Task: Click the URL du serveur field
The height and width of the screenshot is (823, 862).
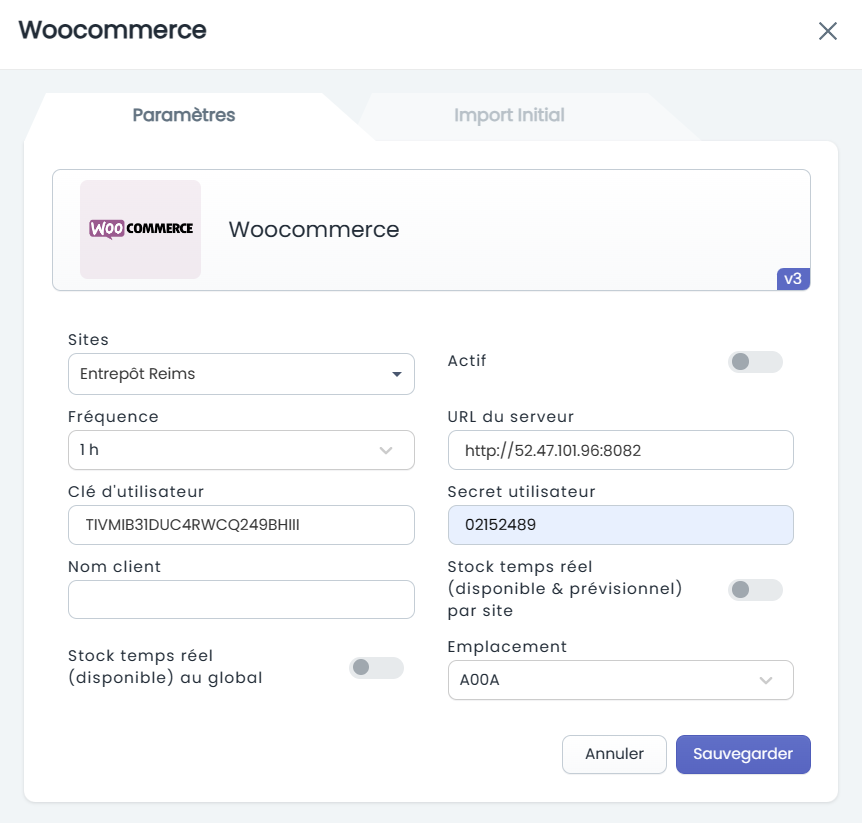Action: [621, 450]
